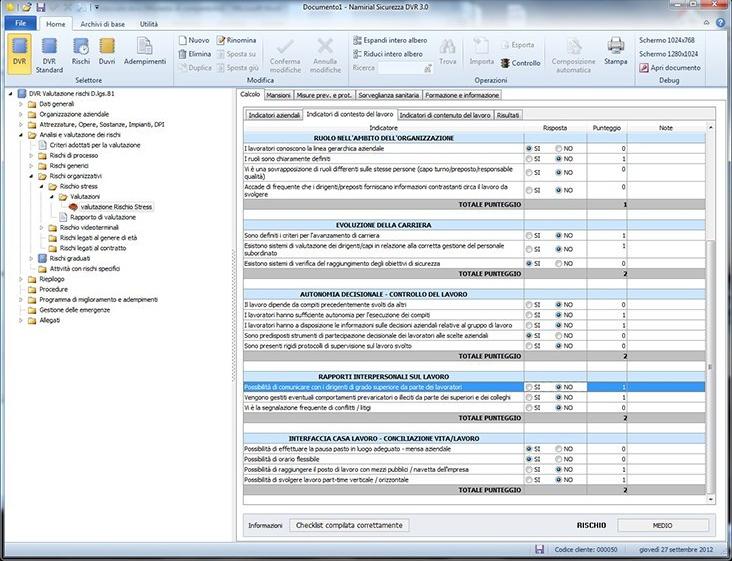Image resolution: width=732 pixels, height=561 pixels.
Task: Set NO for 'I ruoli sono chiaramente definiti'
Action: [x=559, y=159]
